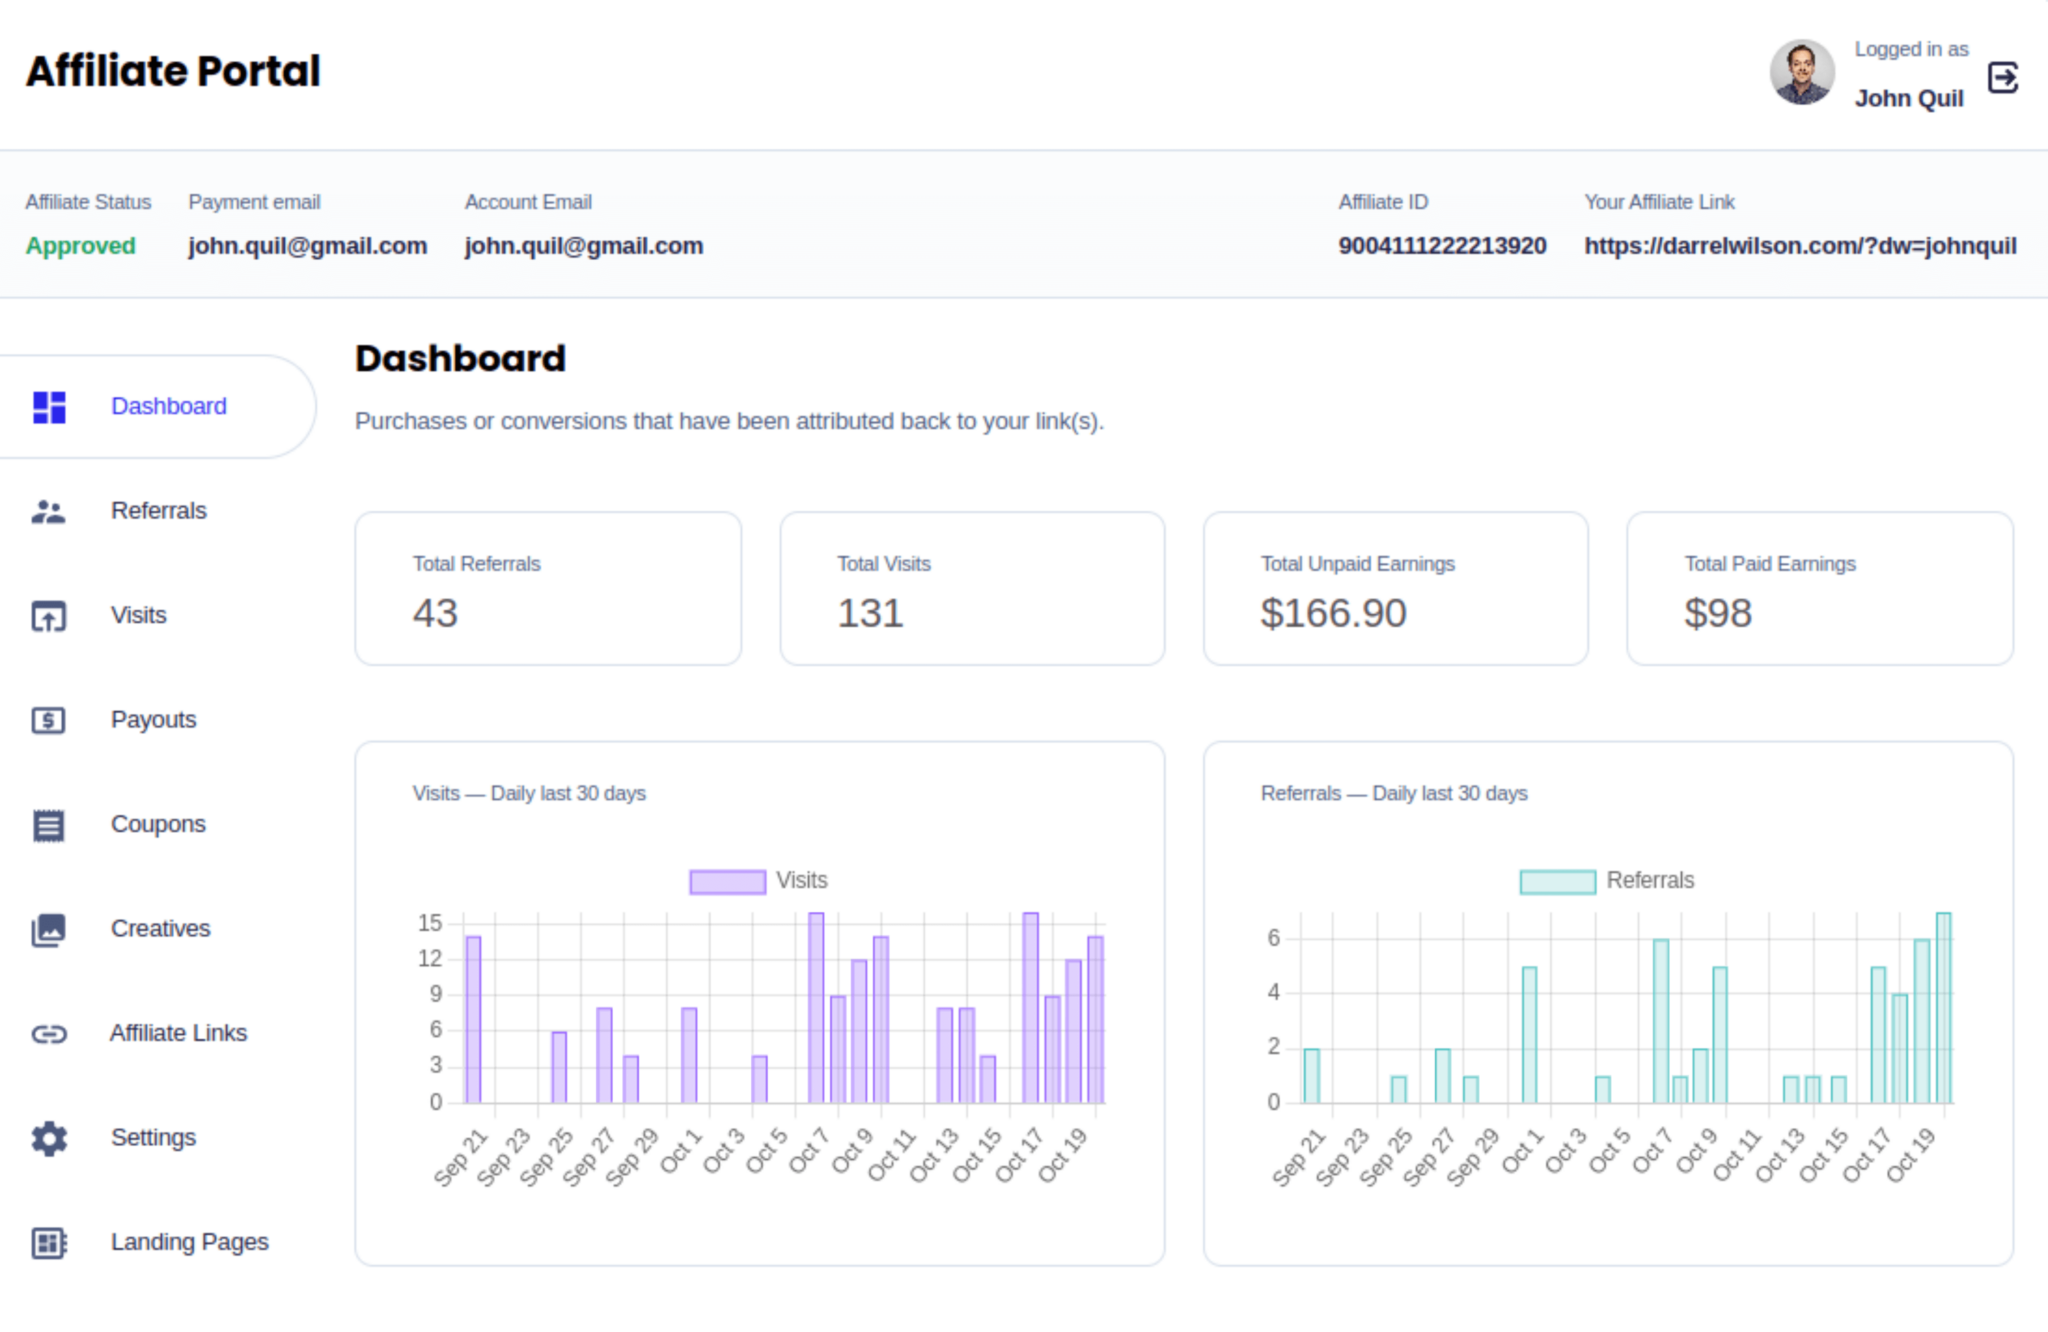Open the Payouts section from the sidebar
The width and height of the screenshot is (2048, 1332).
[x=153, y=720]
